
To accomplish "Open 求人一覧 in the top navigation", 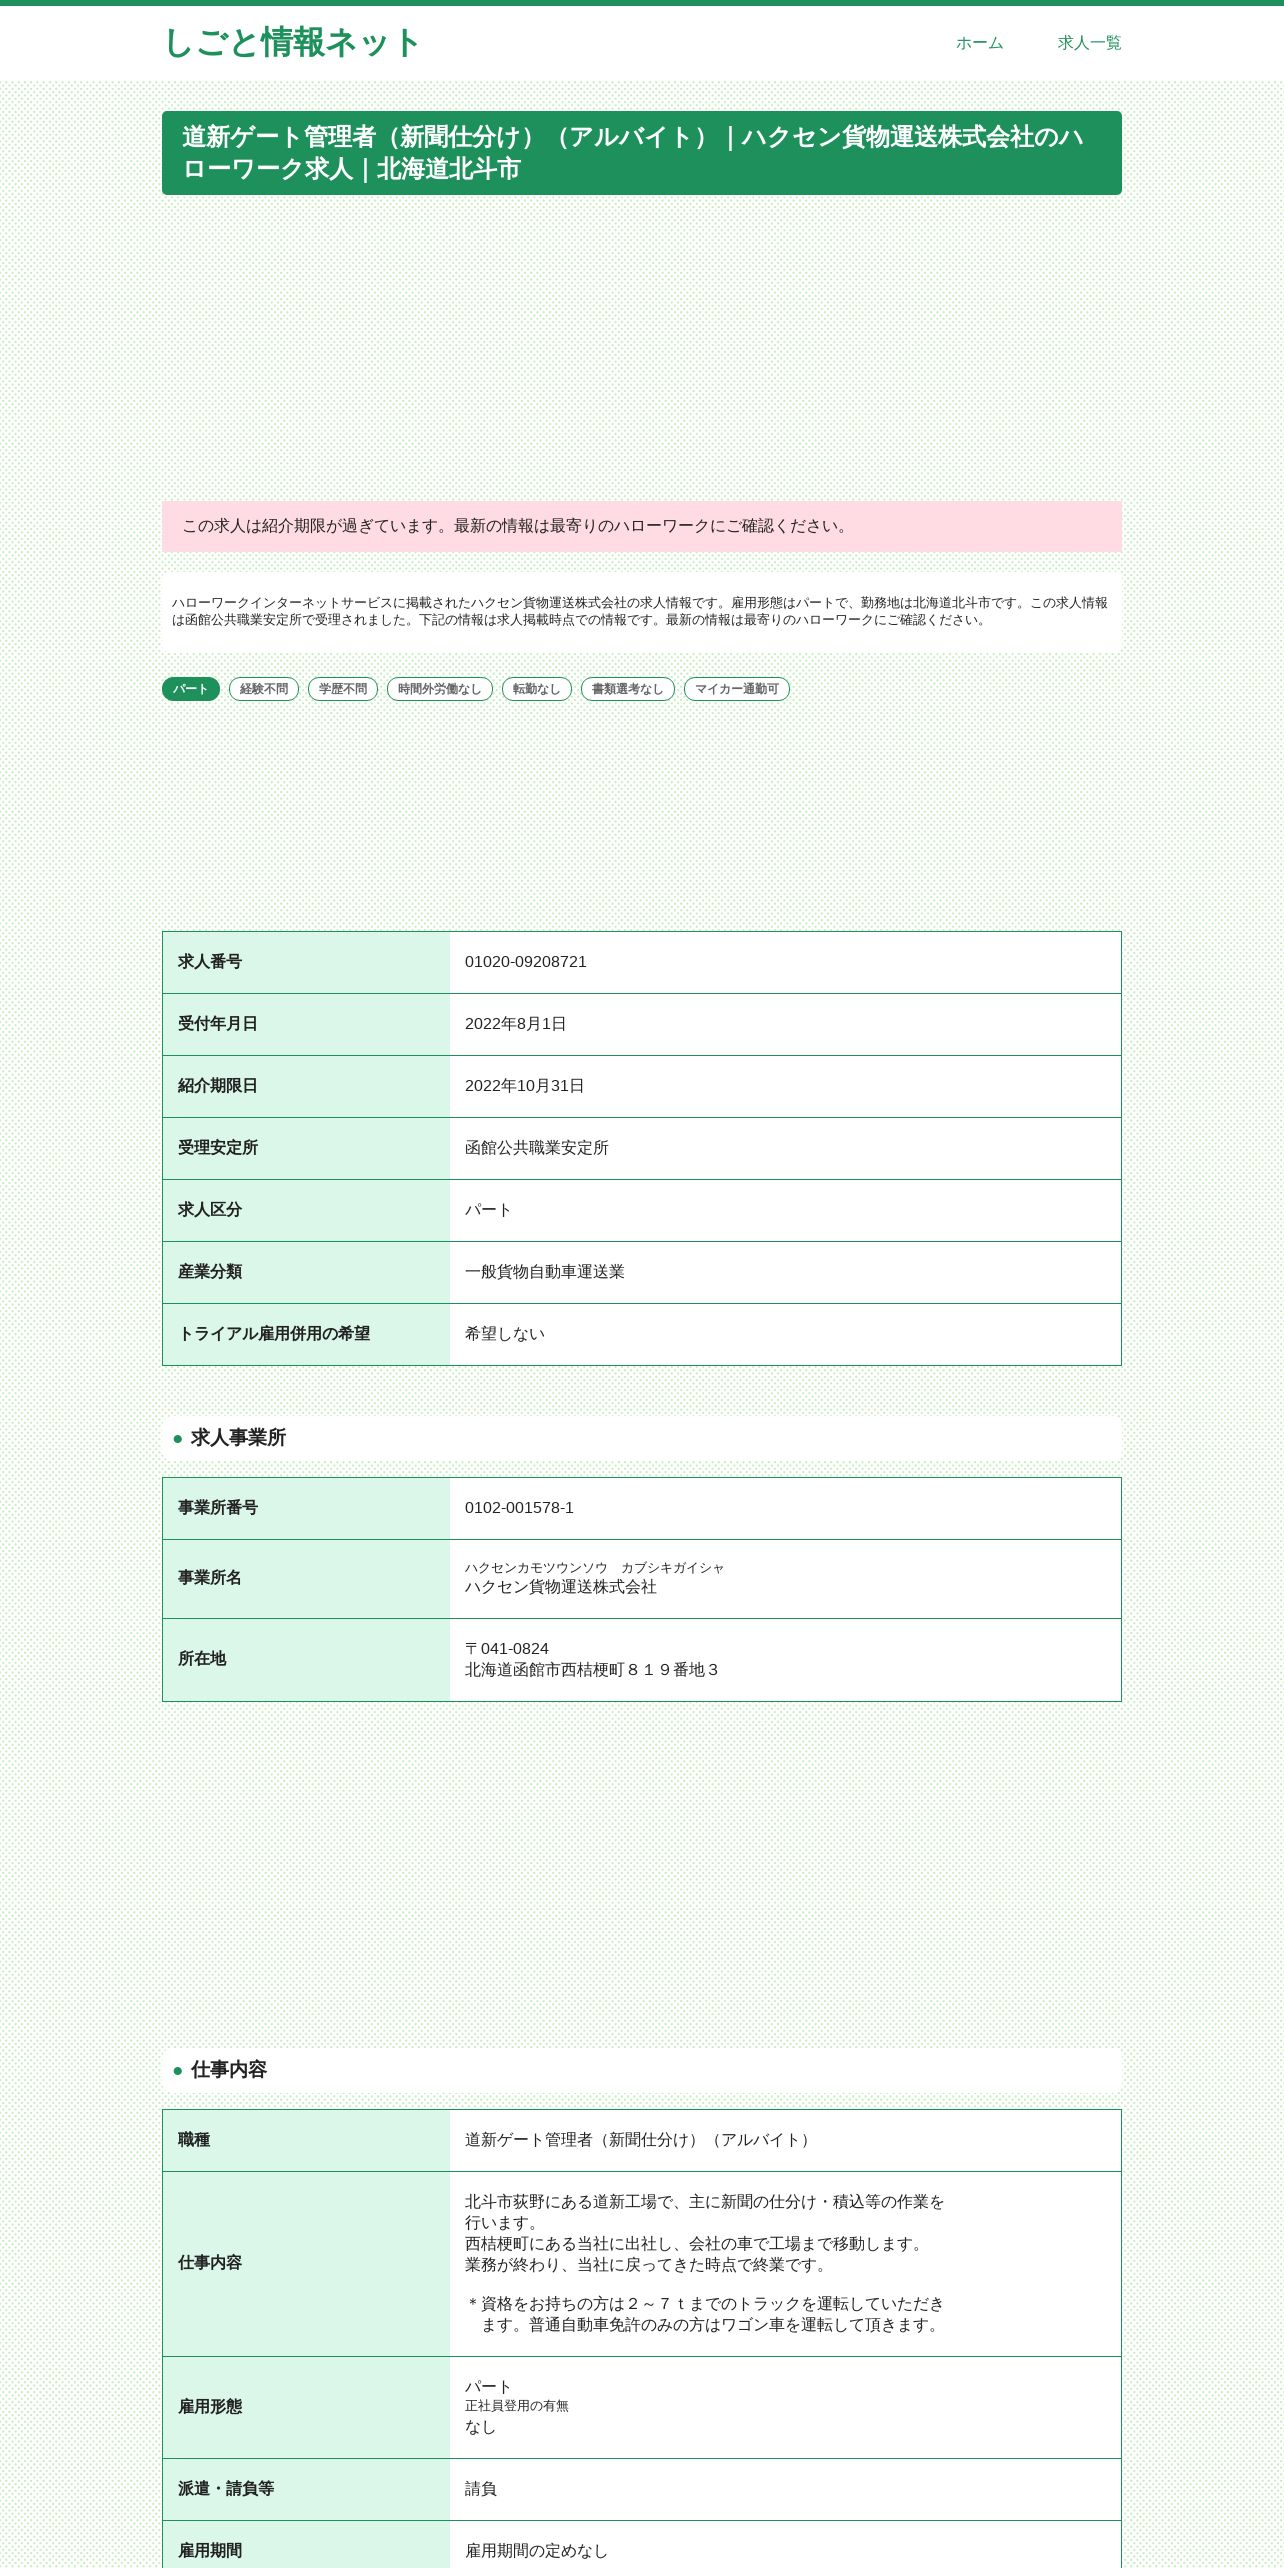I will [1089, 43].
